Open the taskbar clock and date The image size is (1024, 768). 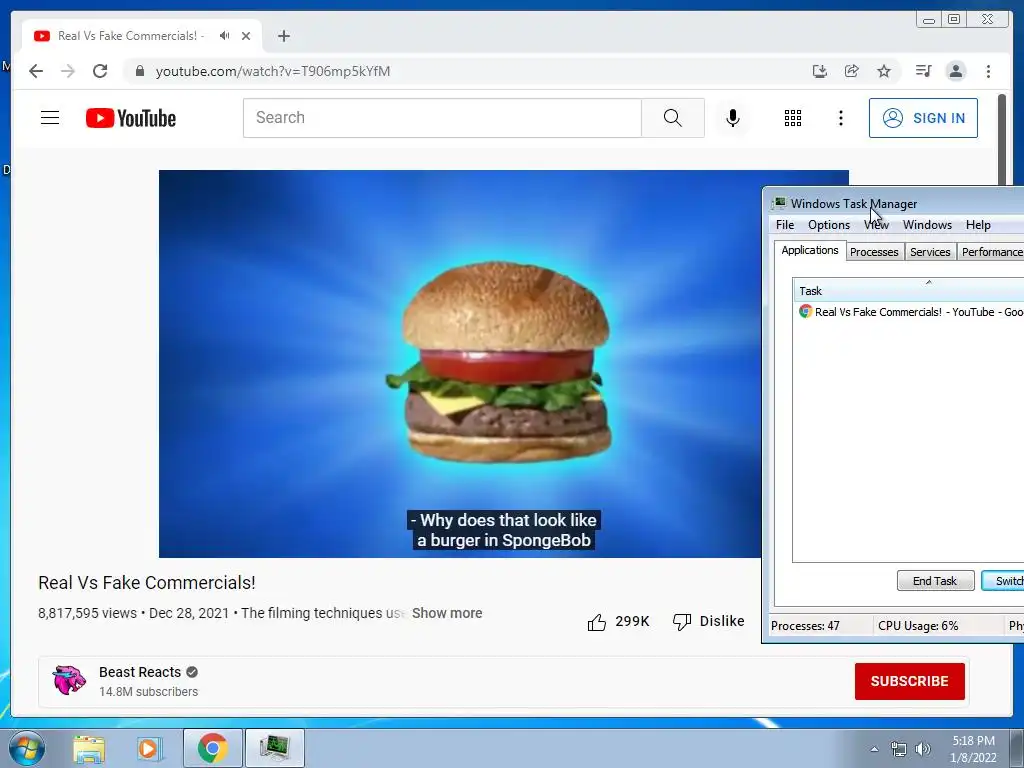click(973, 749)
